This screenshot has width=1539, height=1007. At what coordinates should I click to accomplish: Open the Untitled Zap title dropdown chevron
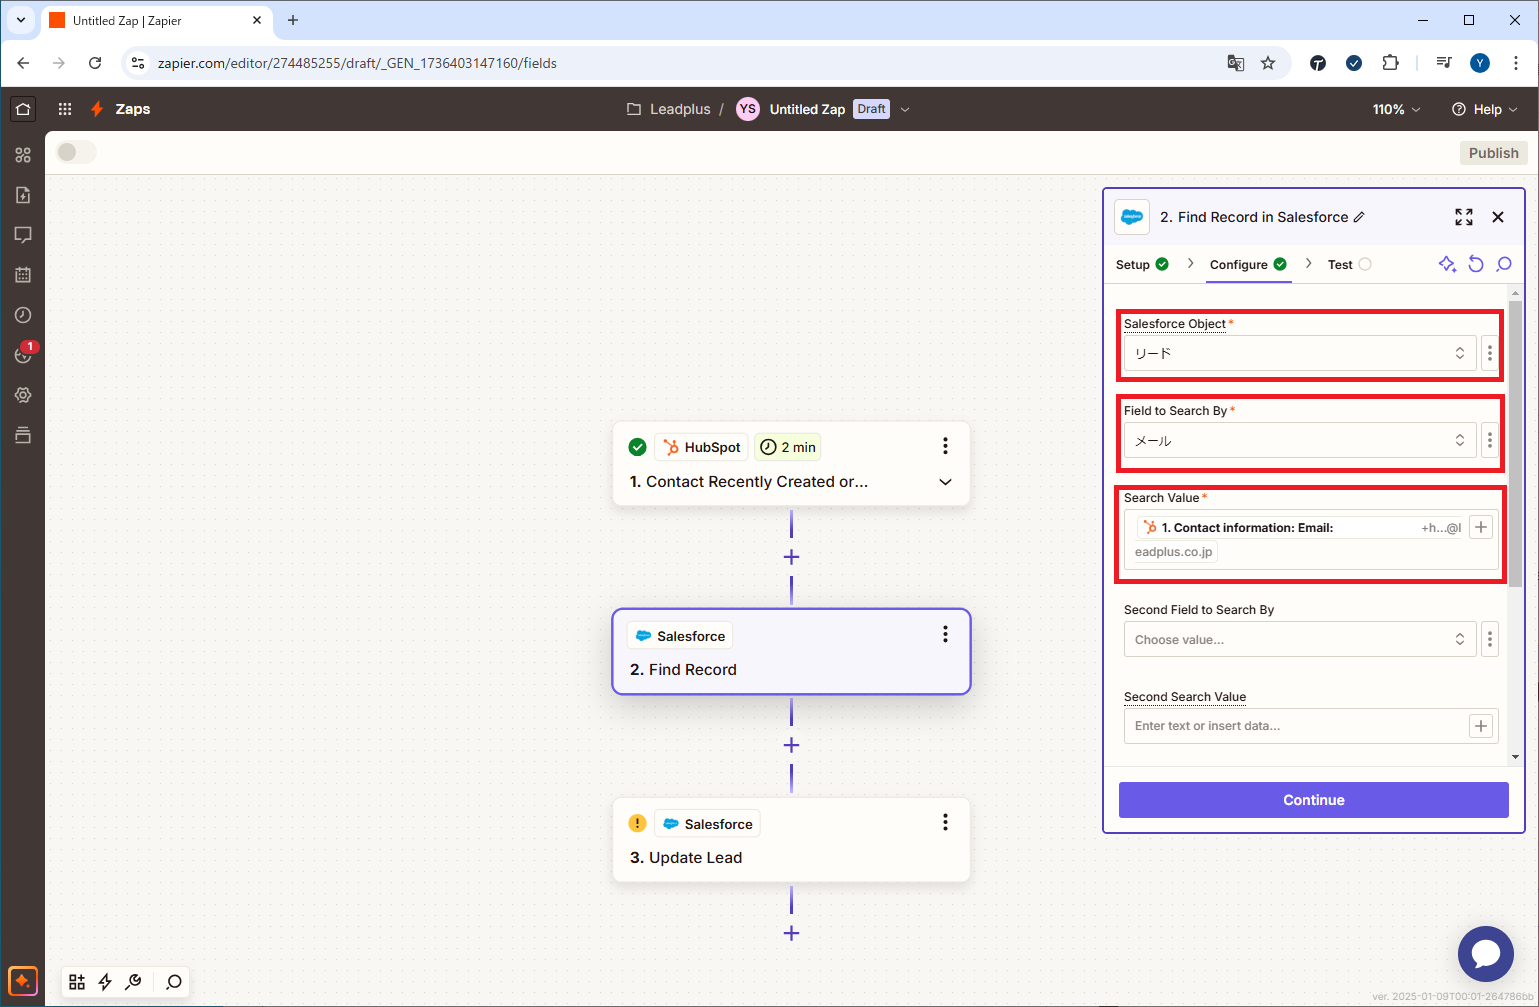click(905, 109)
